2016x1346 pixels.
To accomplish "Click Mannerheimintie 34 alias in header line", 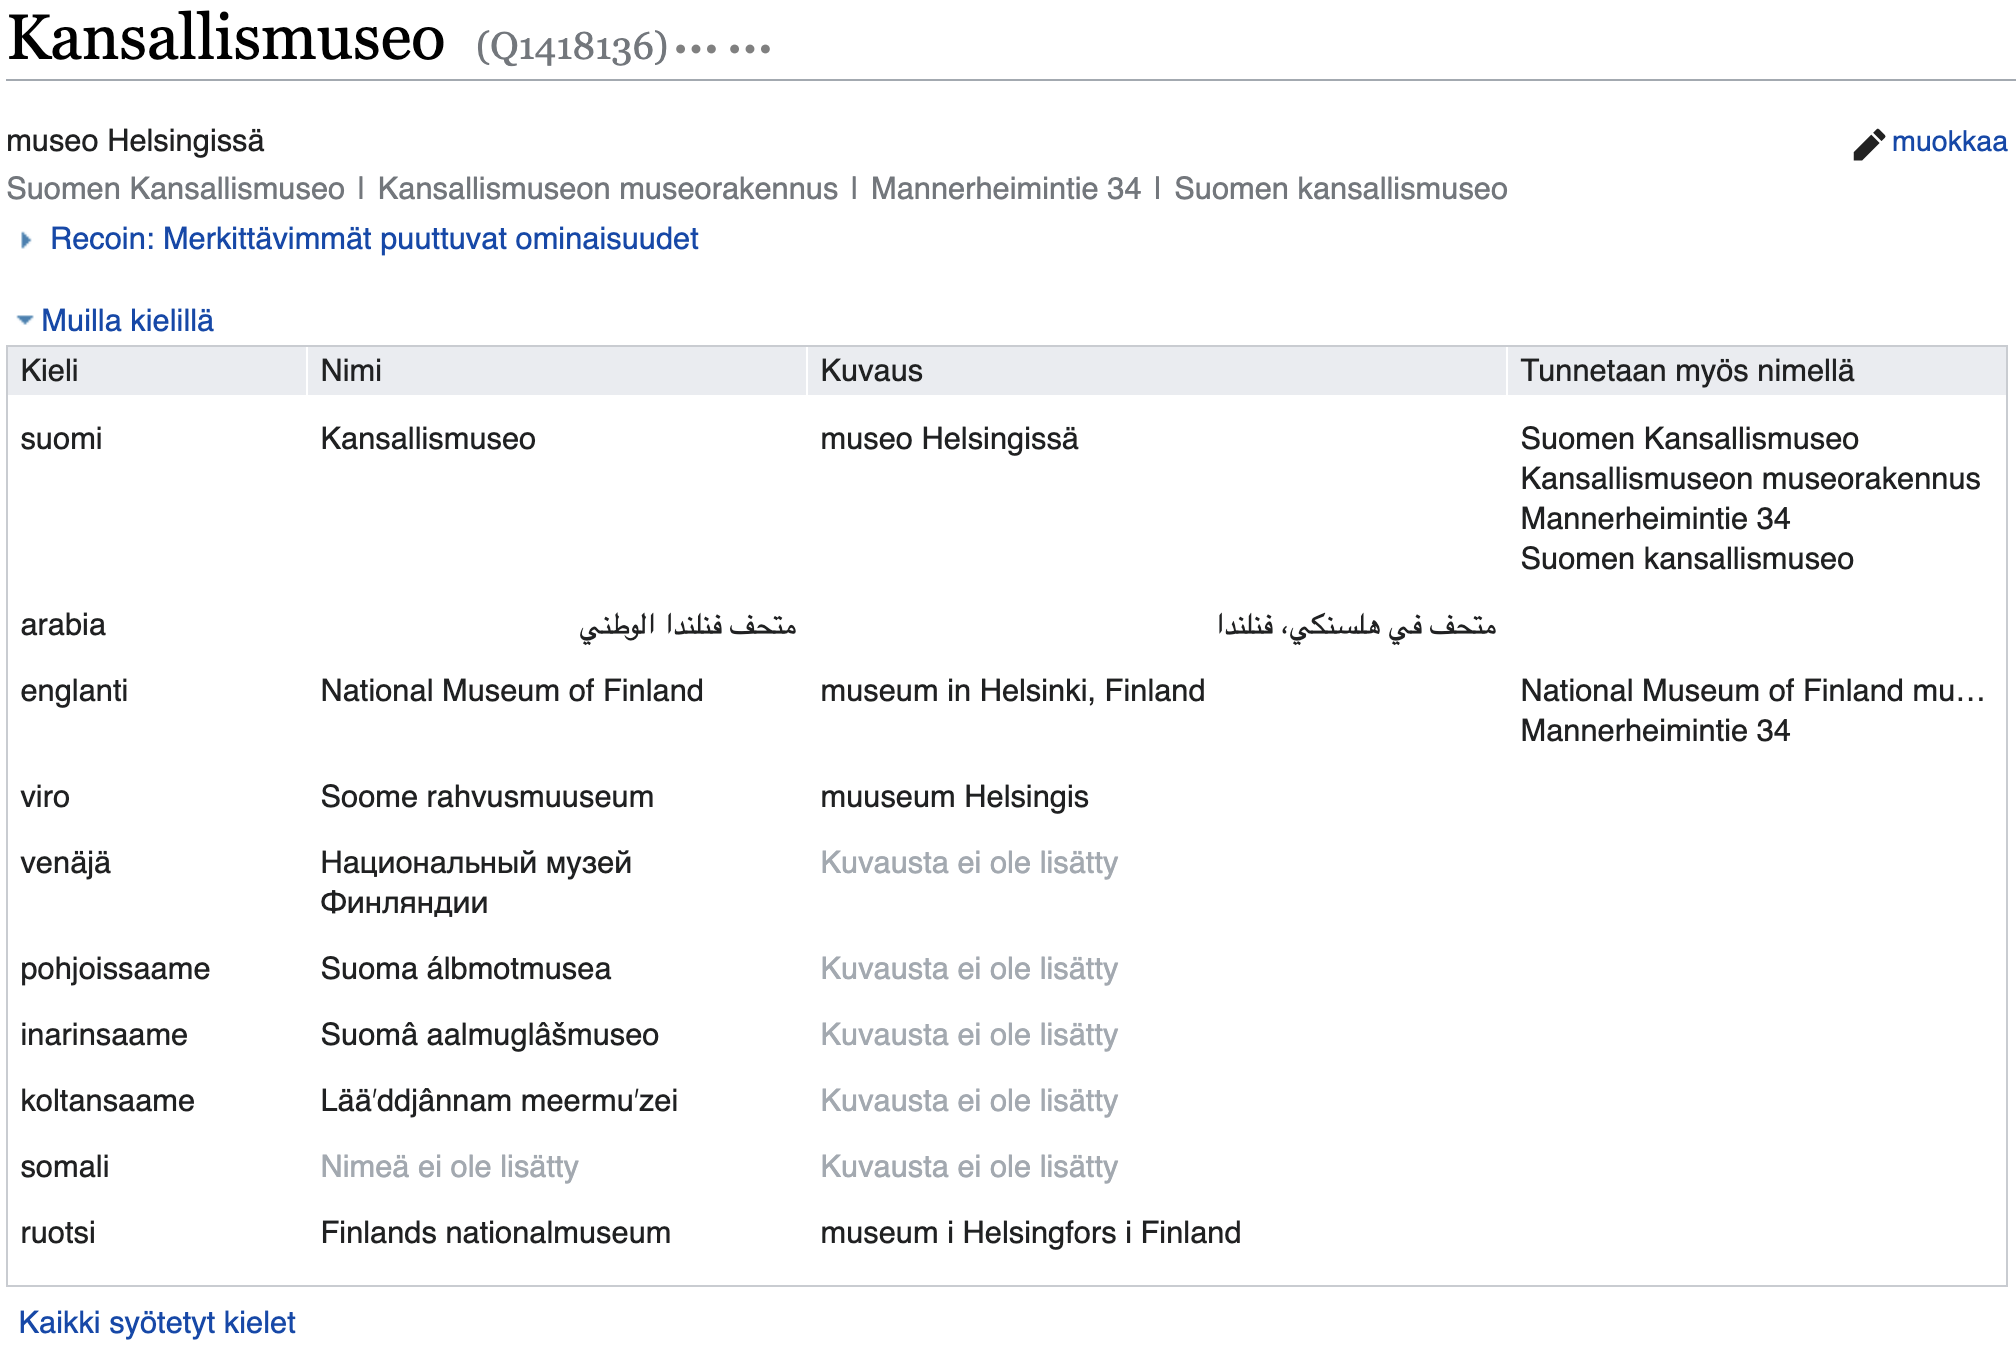I will (1005, 189).
